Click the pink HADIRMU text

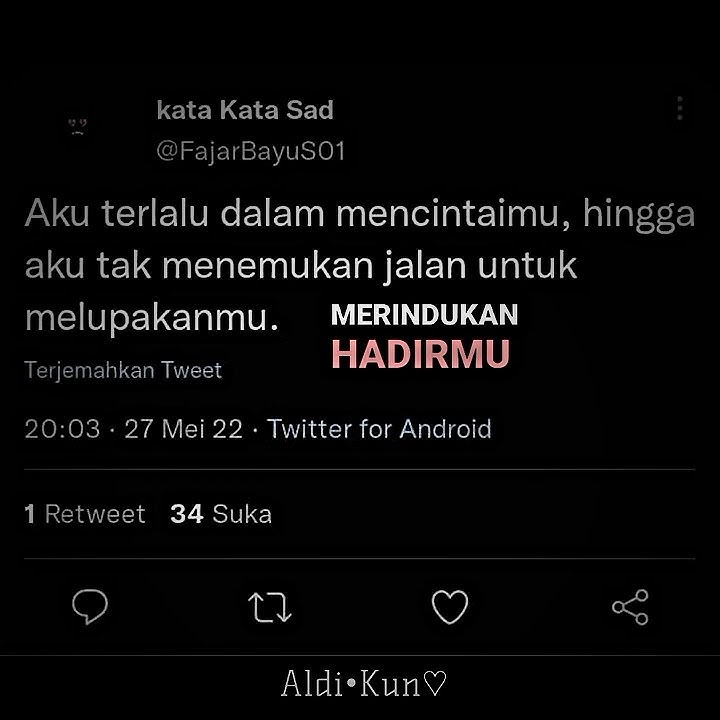click(421, 354)
